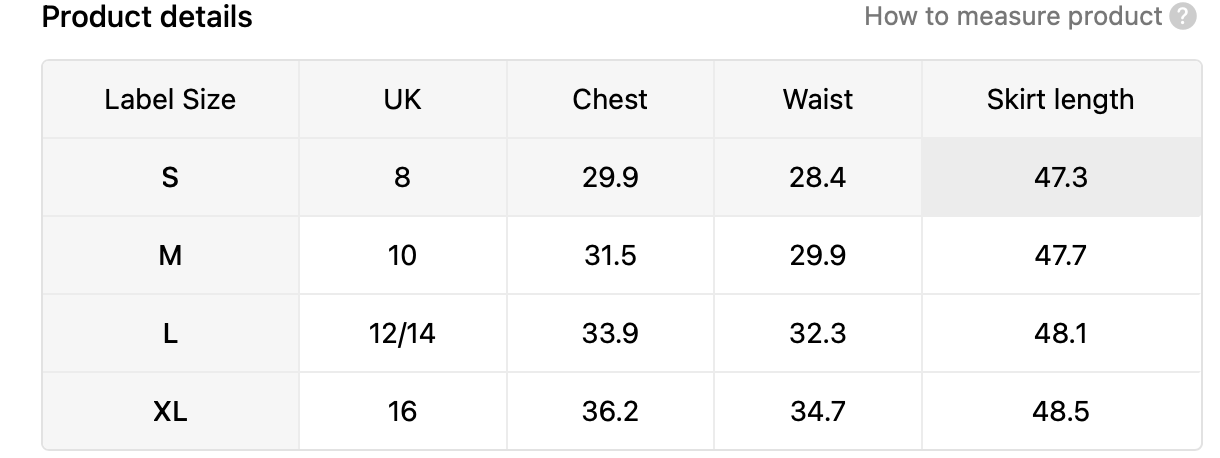Click the question mark help icon
This screenshot has height=458, width=1220.
click(1183, 17)
